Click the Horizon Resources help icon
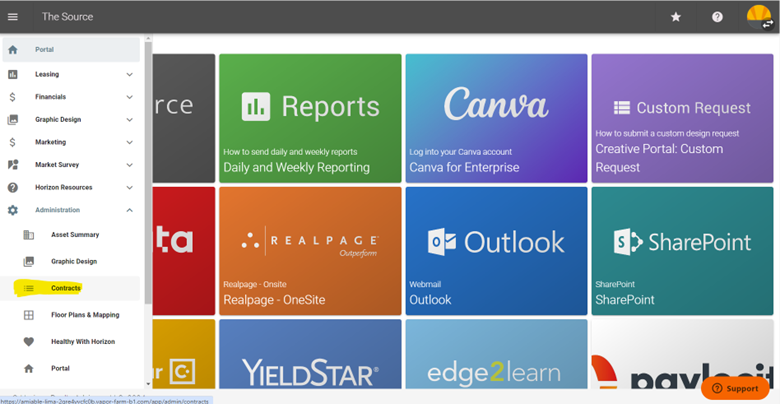This screenshot has width=780, height=404. pyautogui.click(x=13, y=188)
